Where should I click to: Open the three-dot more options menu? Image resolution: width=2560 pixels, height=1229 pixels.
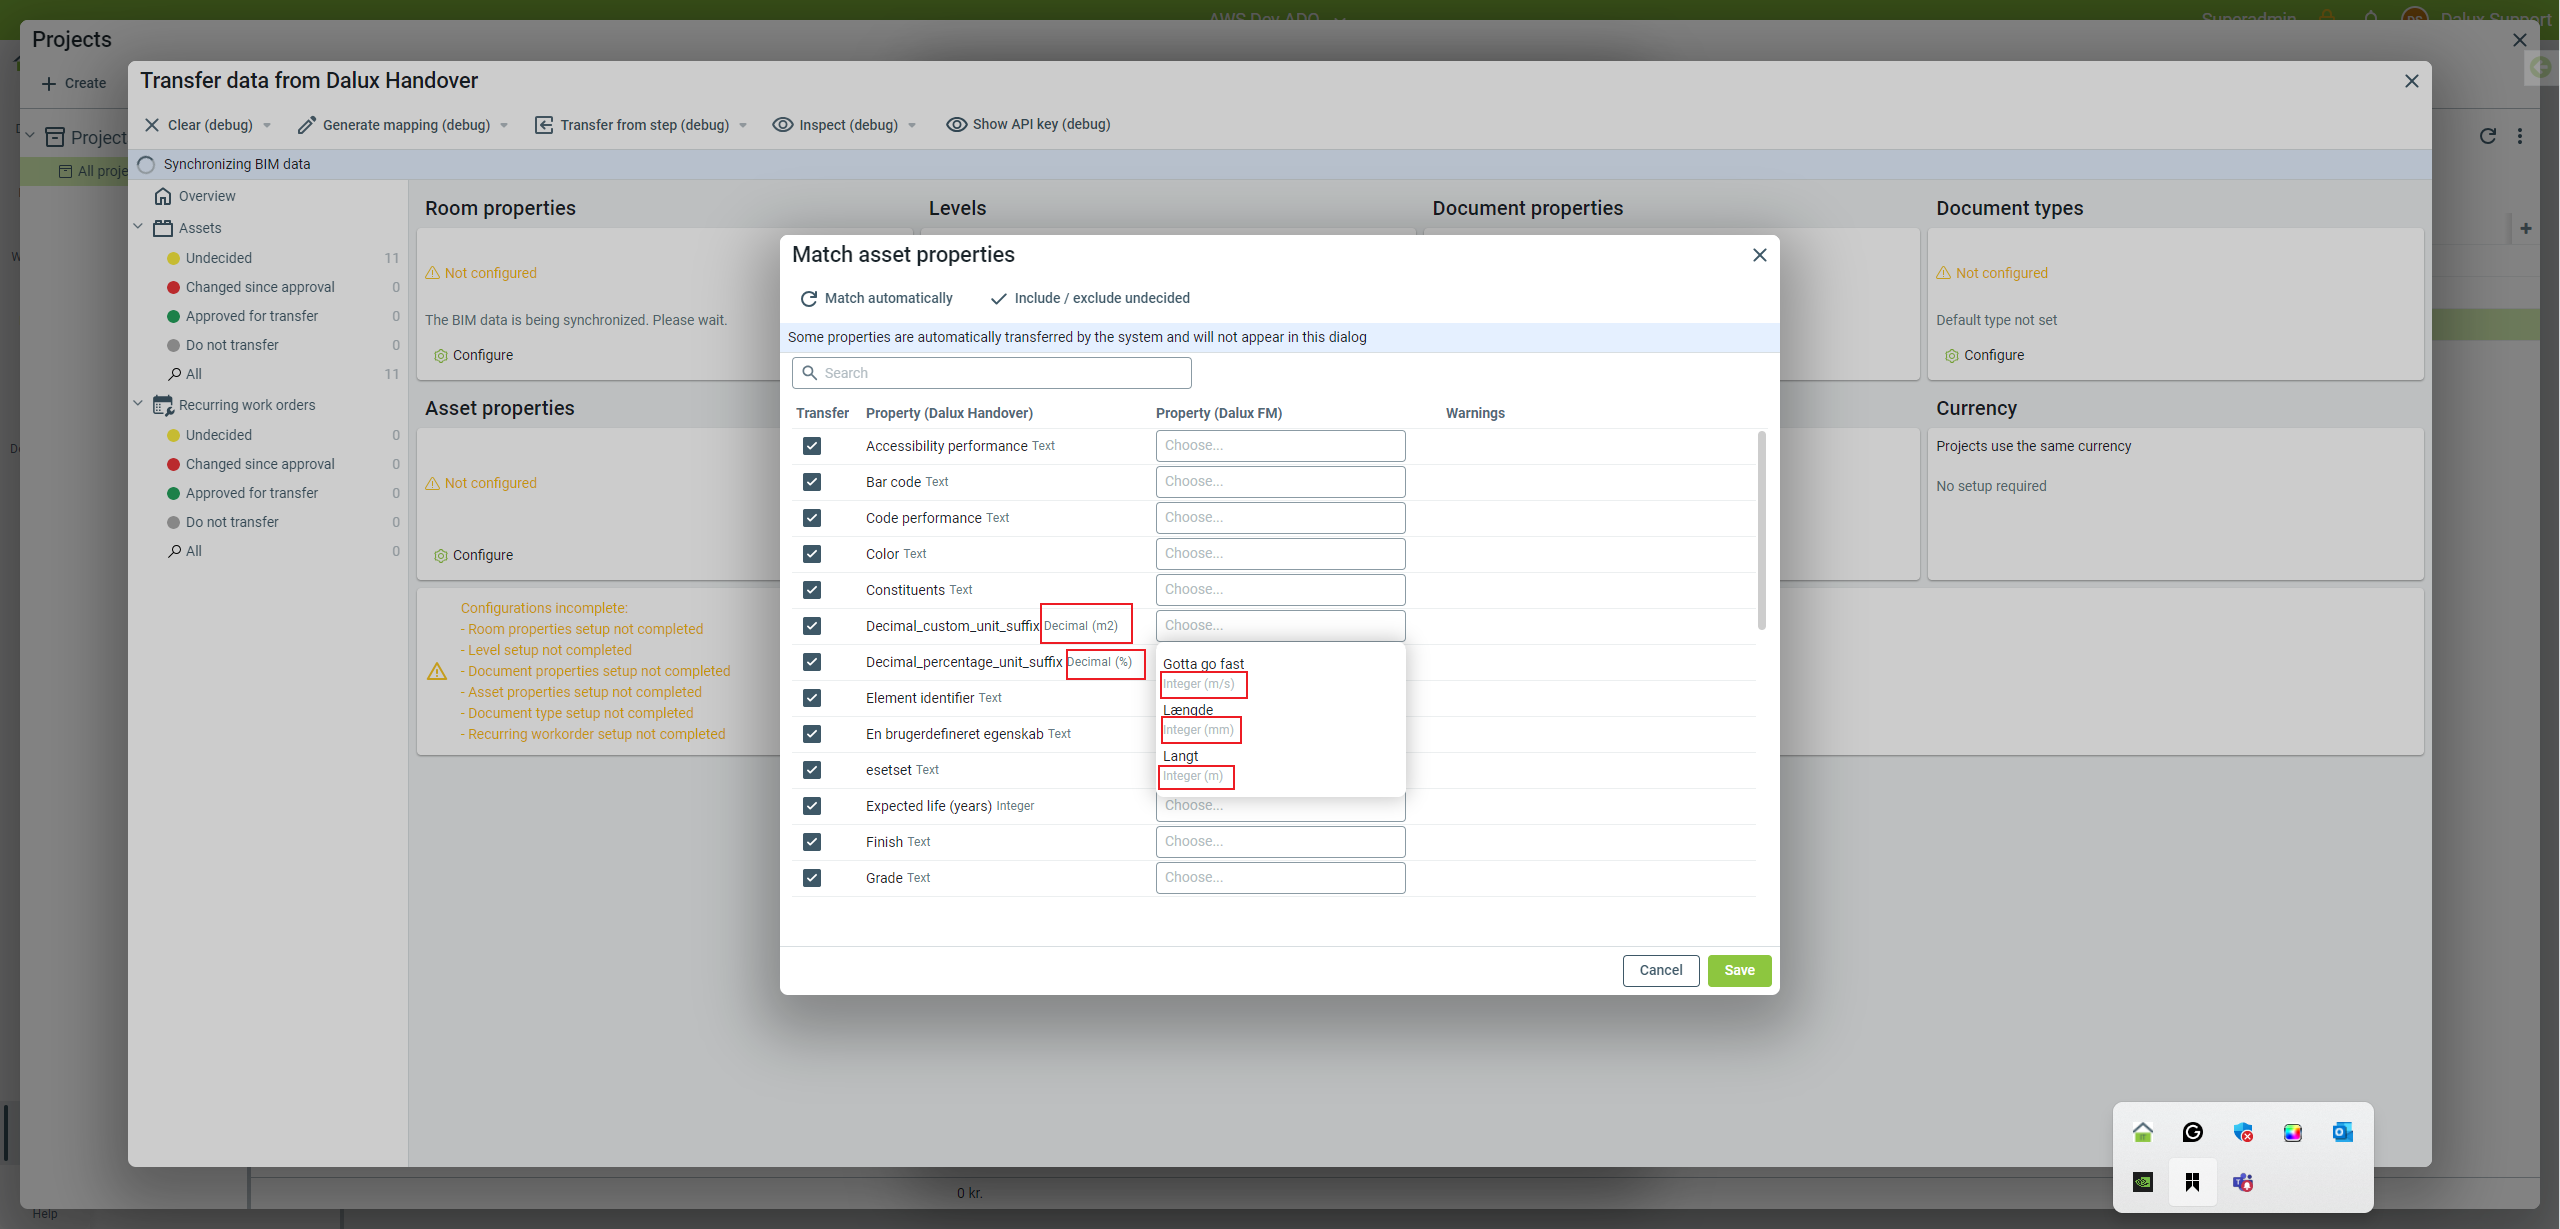[2520, 136]
